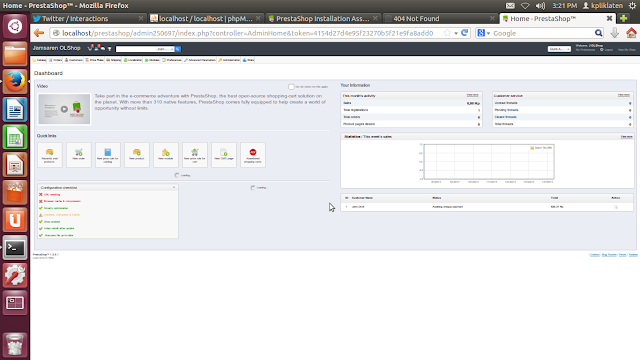Click View more in This month's activity
Screen dimensions: 640x360
472,95
